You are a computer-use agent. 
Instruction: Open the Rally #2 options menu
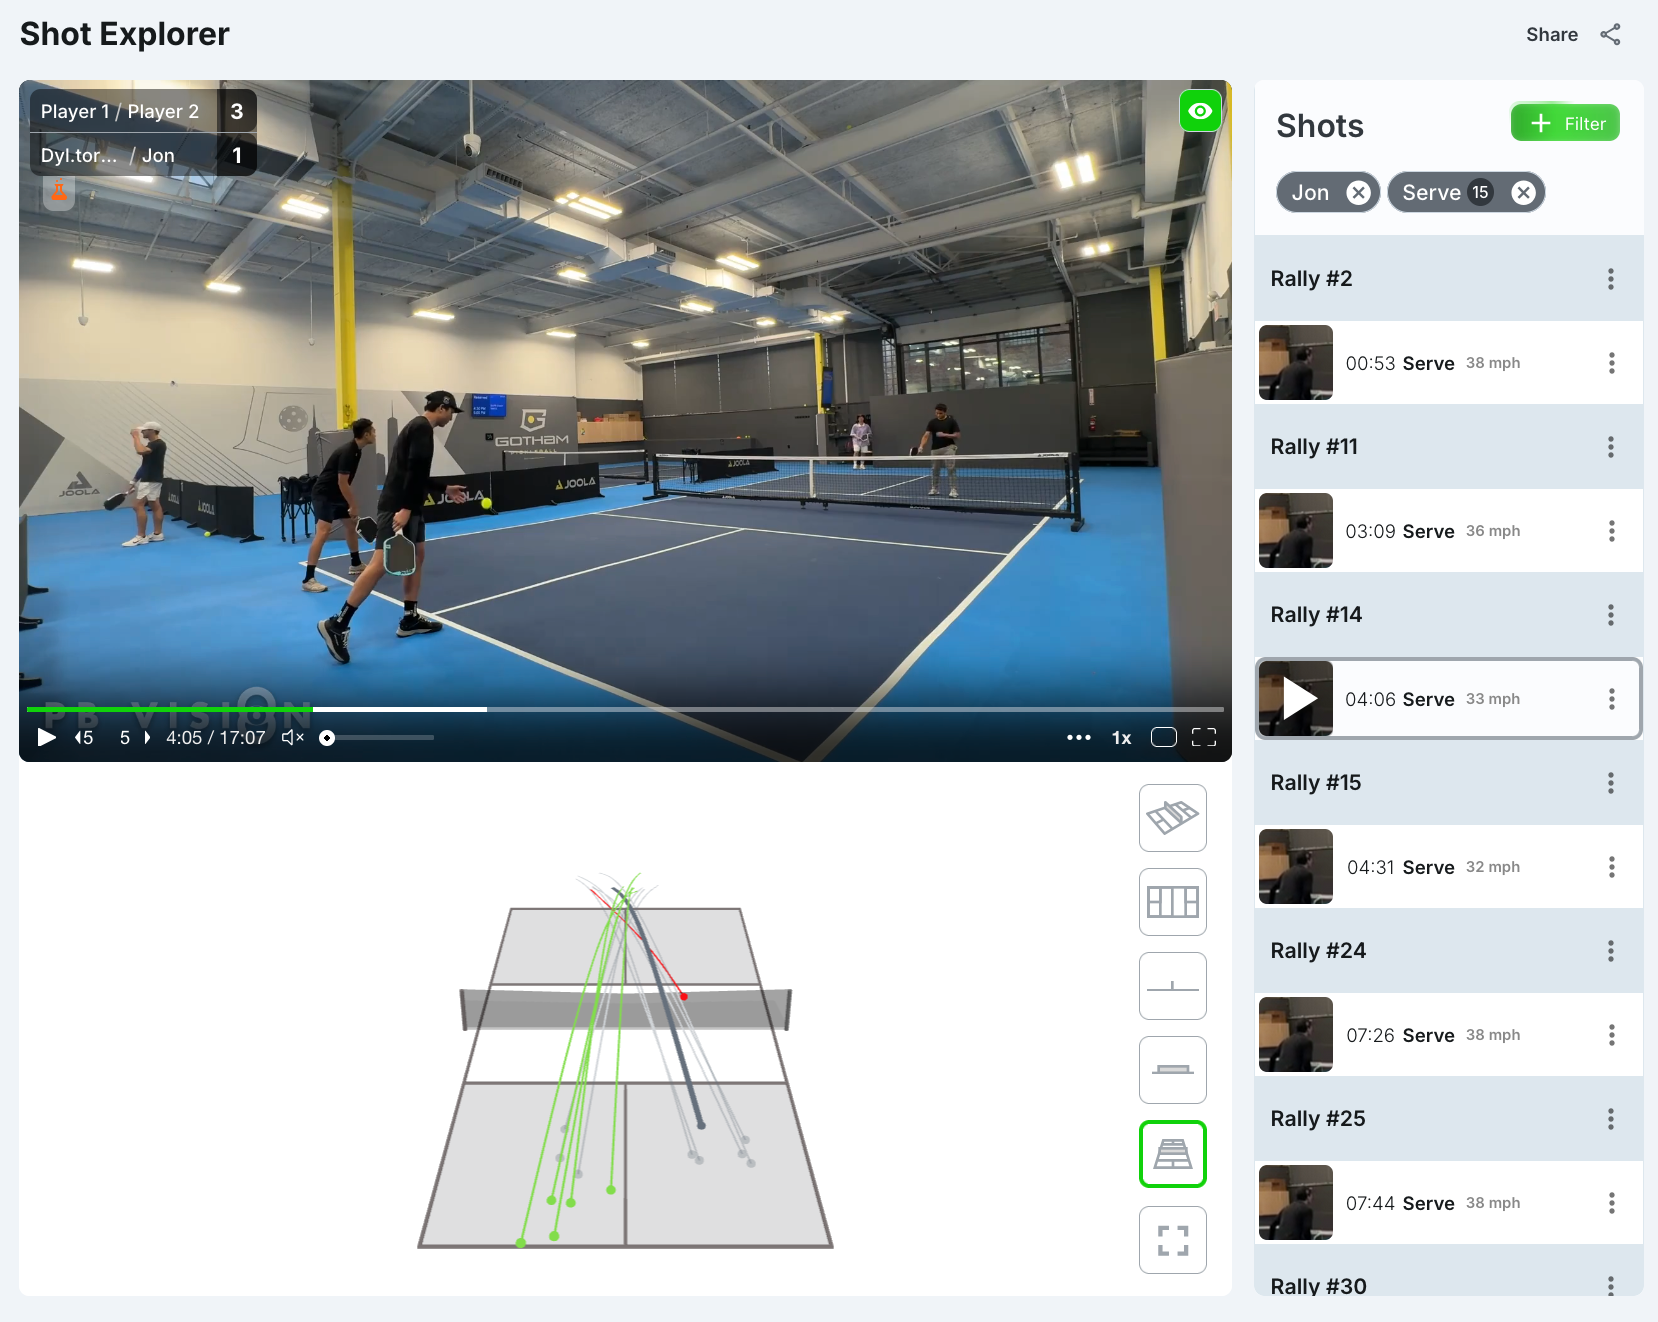[x=1610, y=279]
